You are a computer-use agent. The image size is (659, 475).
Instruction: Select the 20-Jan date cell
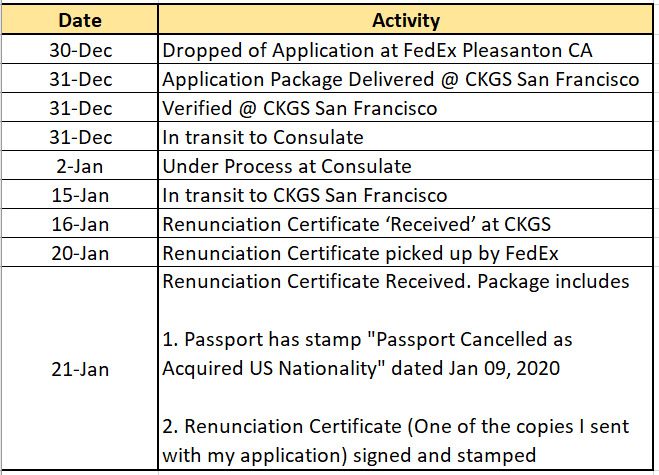click(x=80, y=253)
